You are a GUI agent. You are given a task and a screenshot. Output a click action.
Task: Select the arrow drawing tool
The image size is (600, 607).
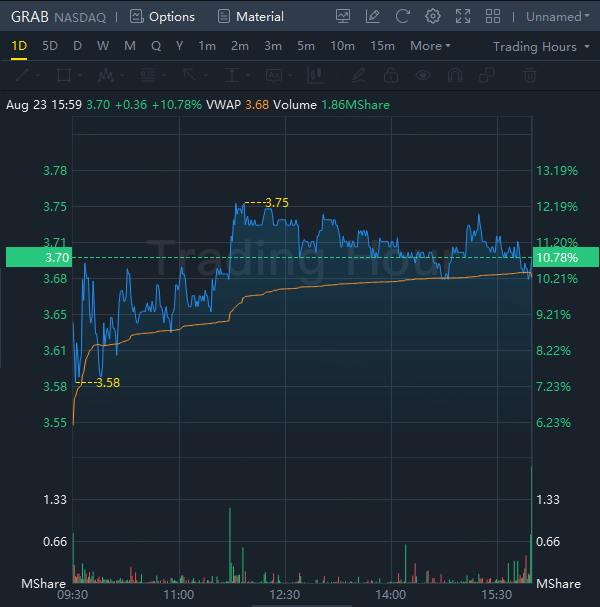pyautogui.click(x=190, y=75)
